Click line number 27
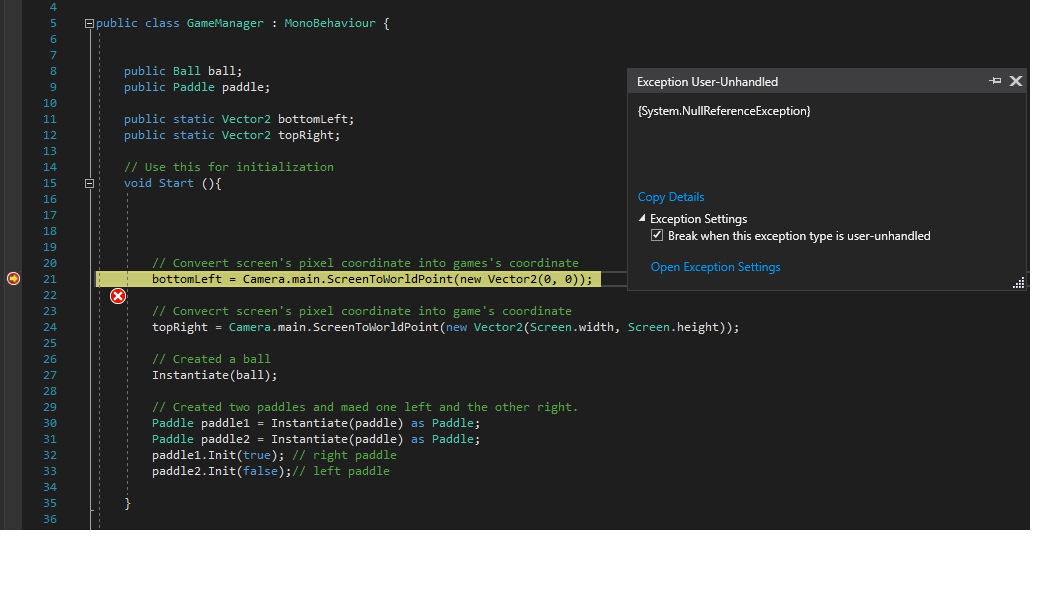 pyautogui.click(x=49, y=375)
